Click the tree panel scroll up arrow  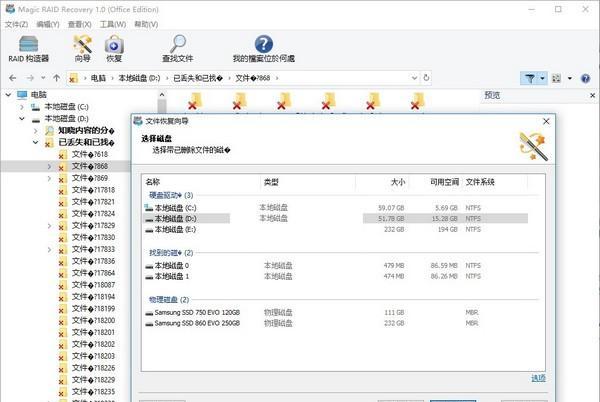click(162, 95)
